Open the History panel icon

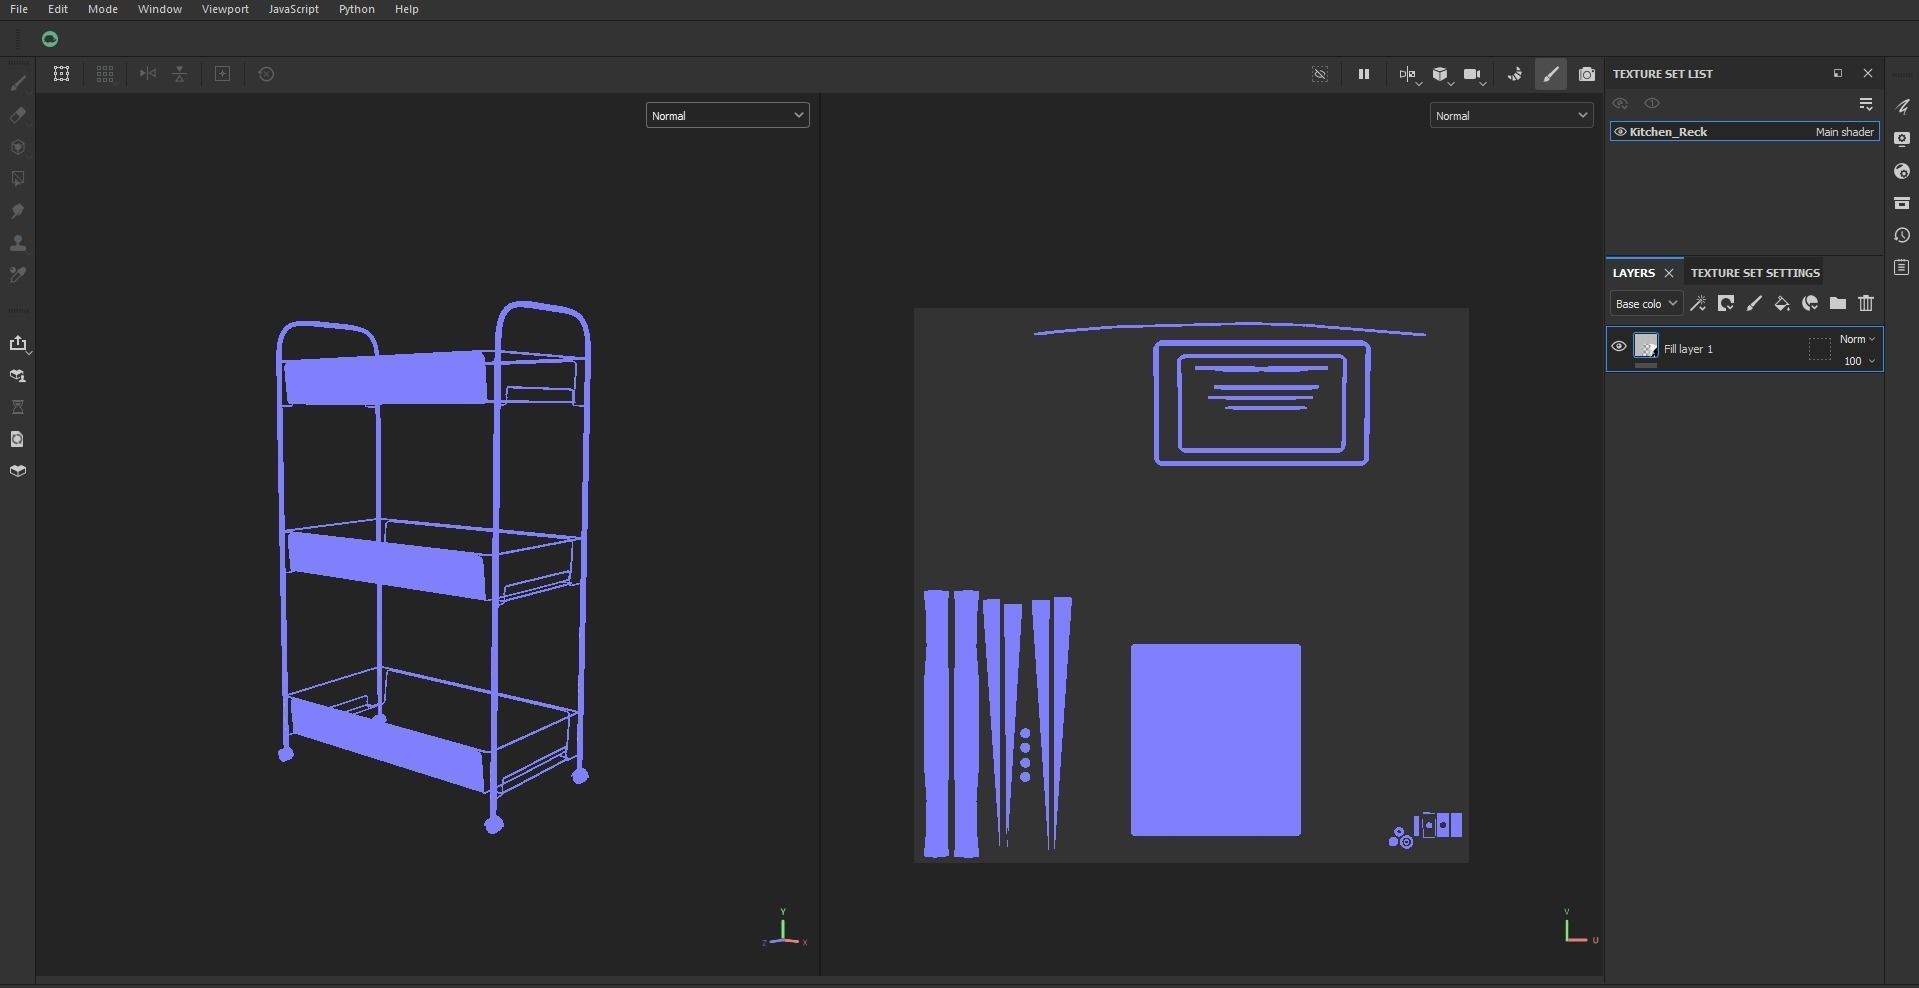click(1902, 235)
